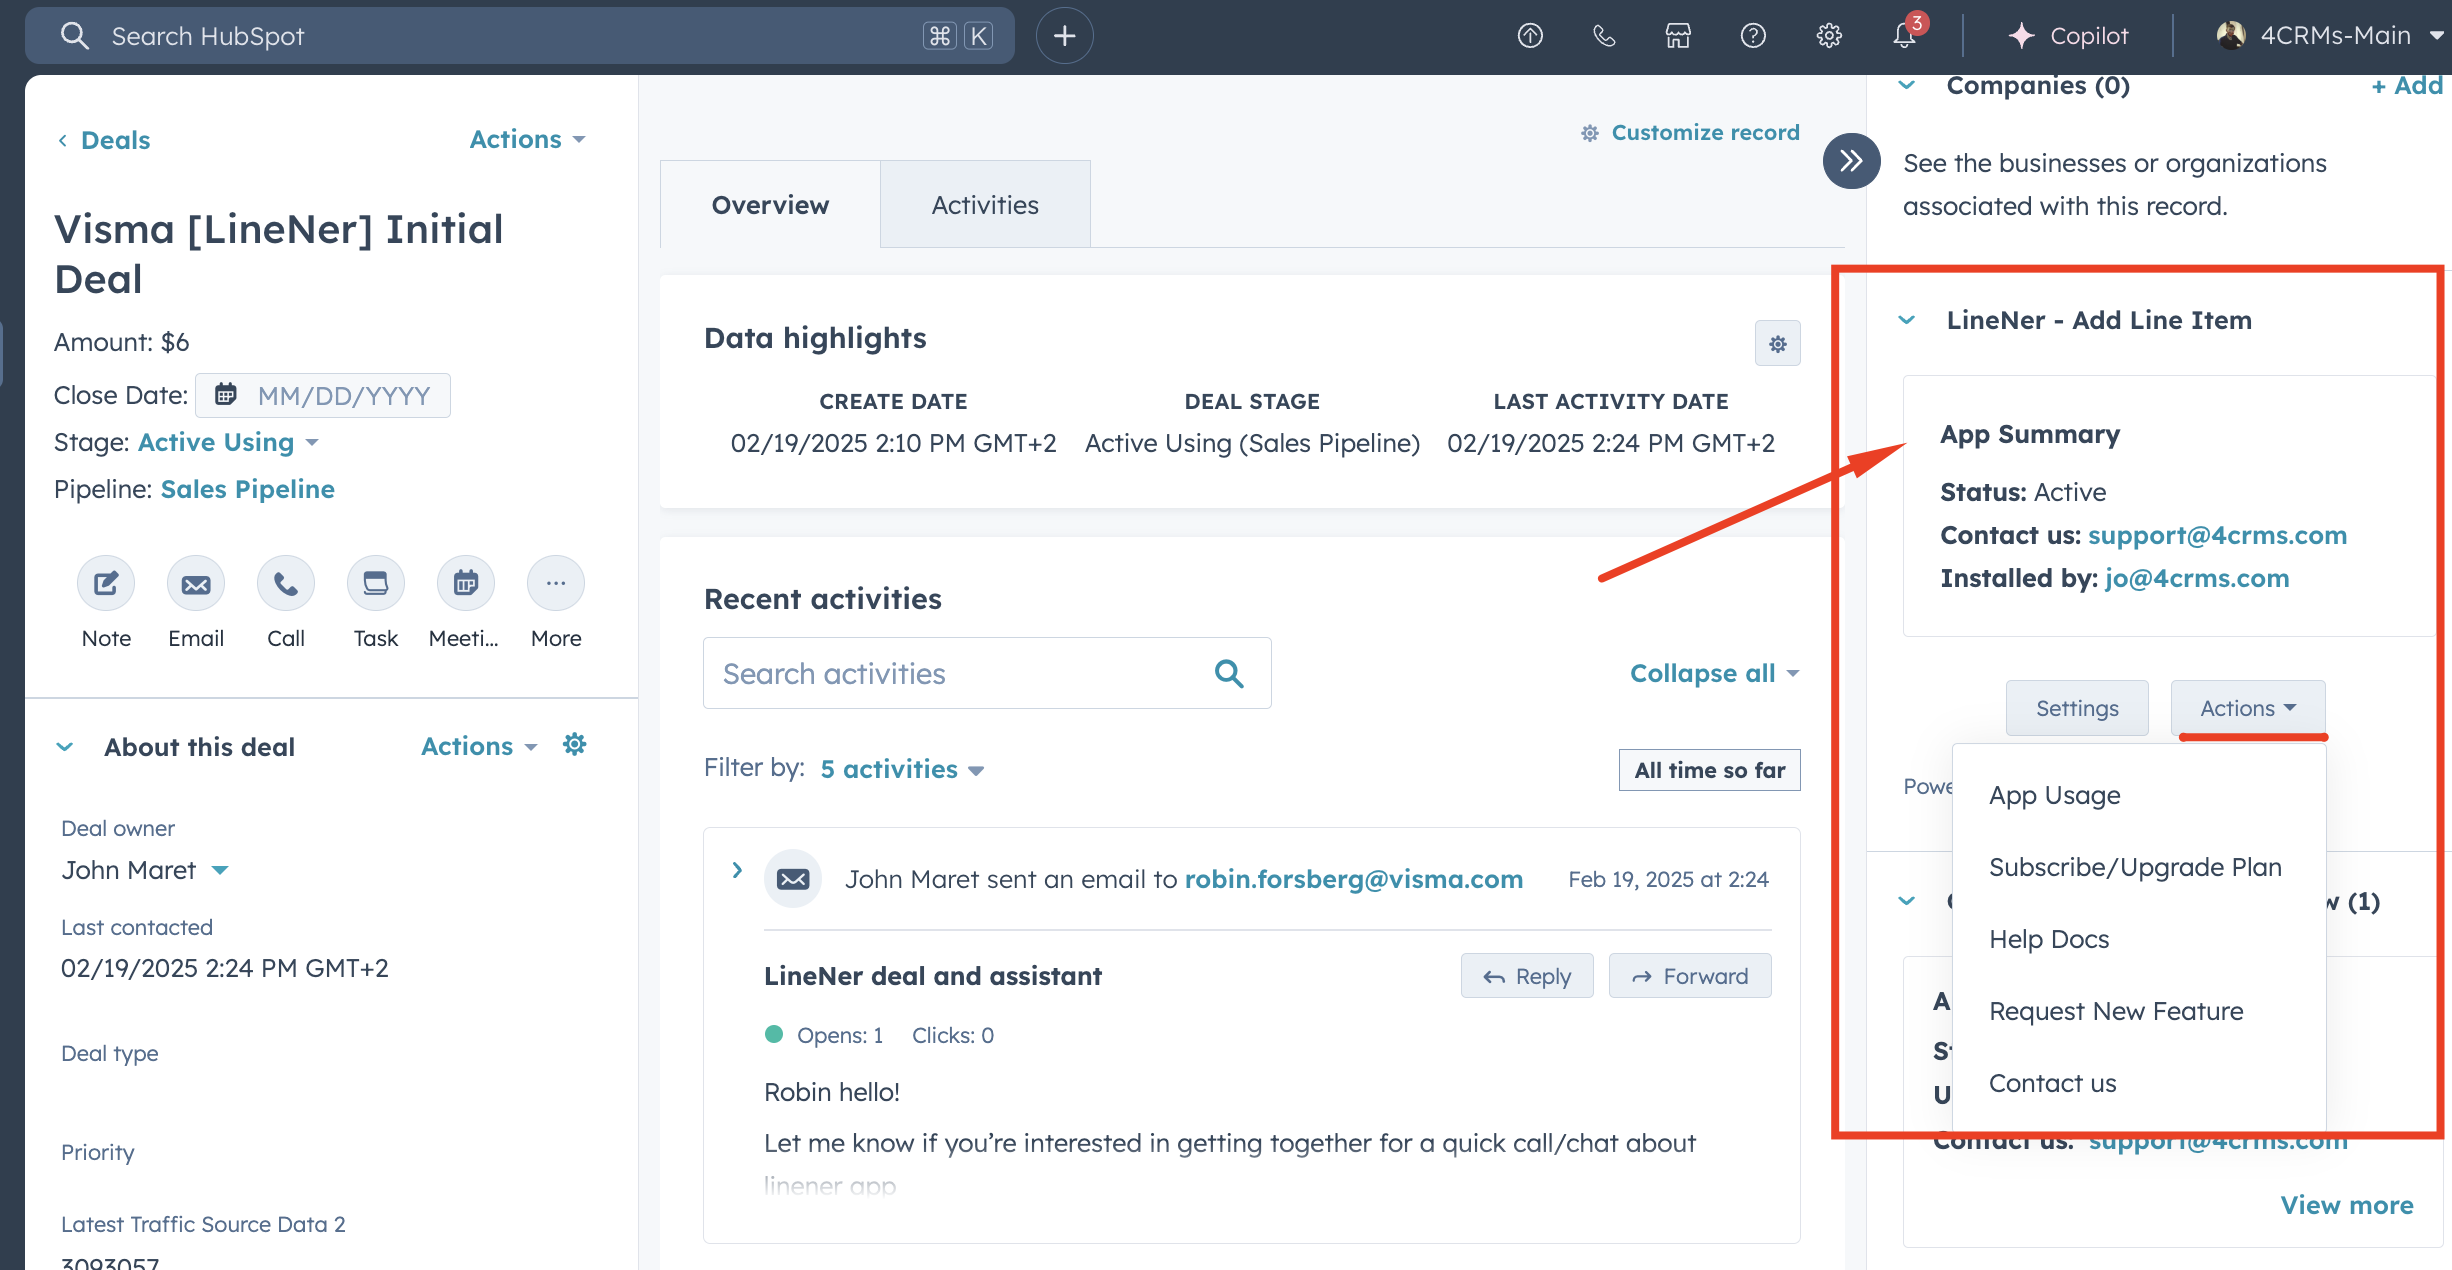Collapse the right sidebar with double-chevron
2452x1270 pixels.
coord(1851,161)
